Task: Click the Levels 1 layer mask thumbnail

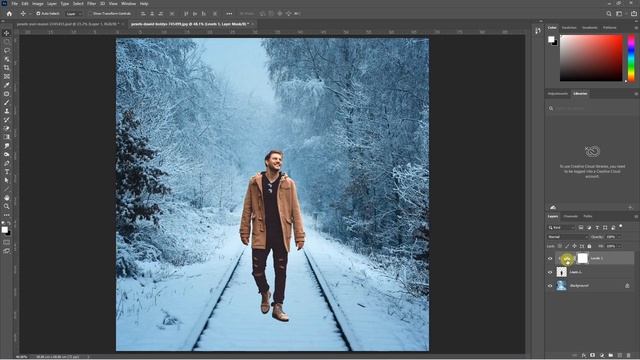Action: tap(582, 258)
